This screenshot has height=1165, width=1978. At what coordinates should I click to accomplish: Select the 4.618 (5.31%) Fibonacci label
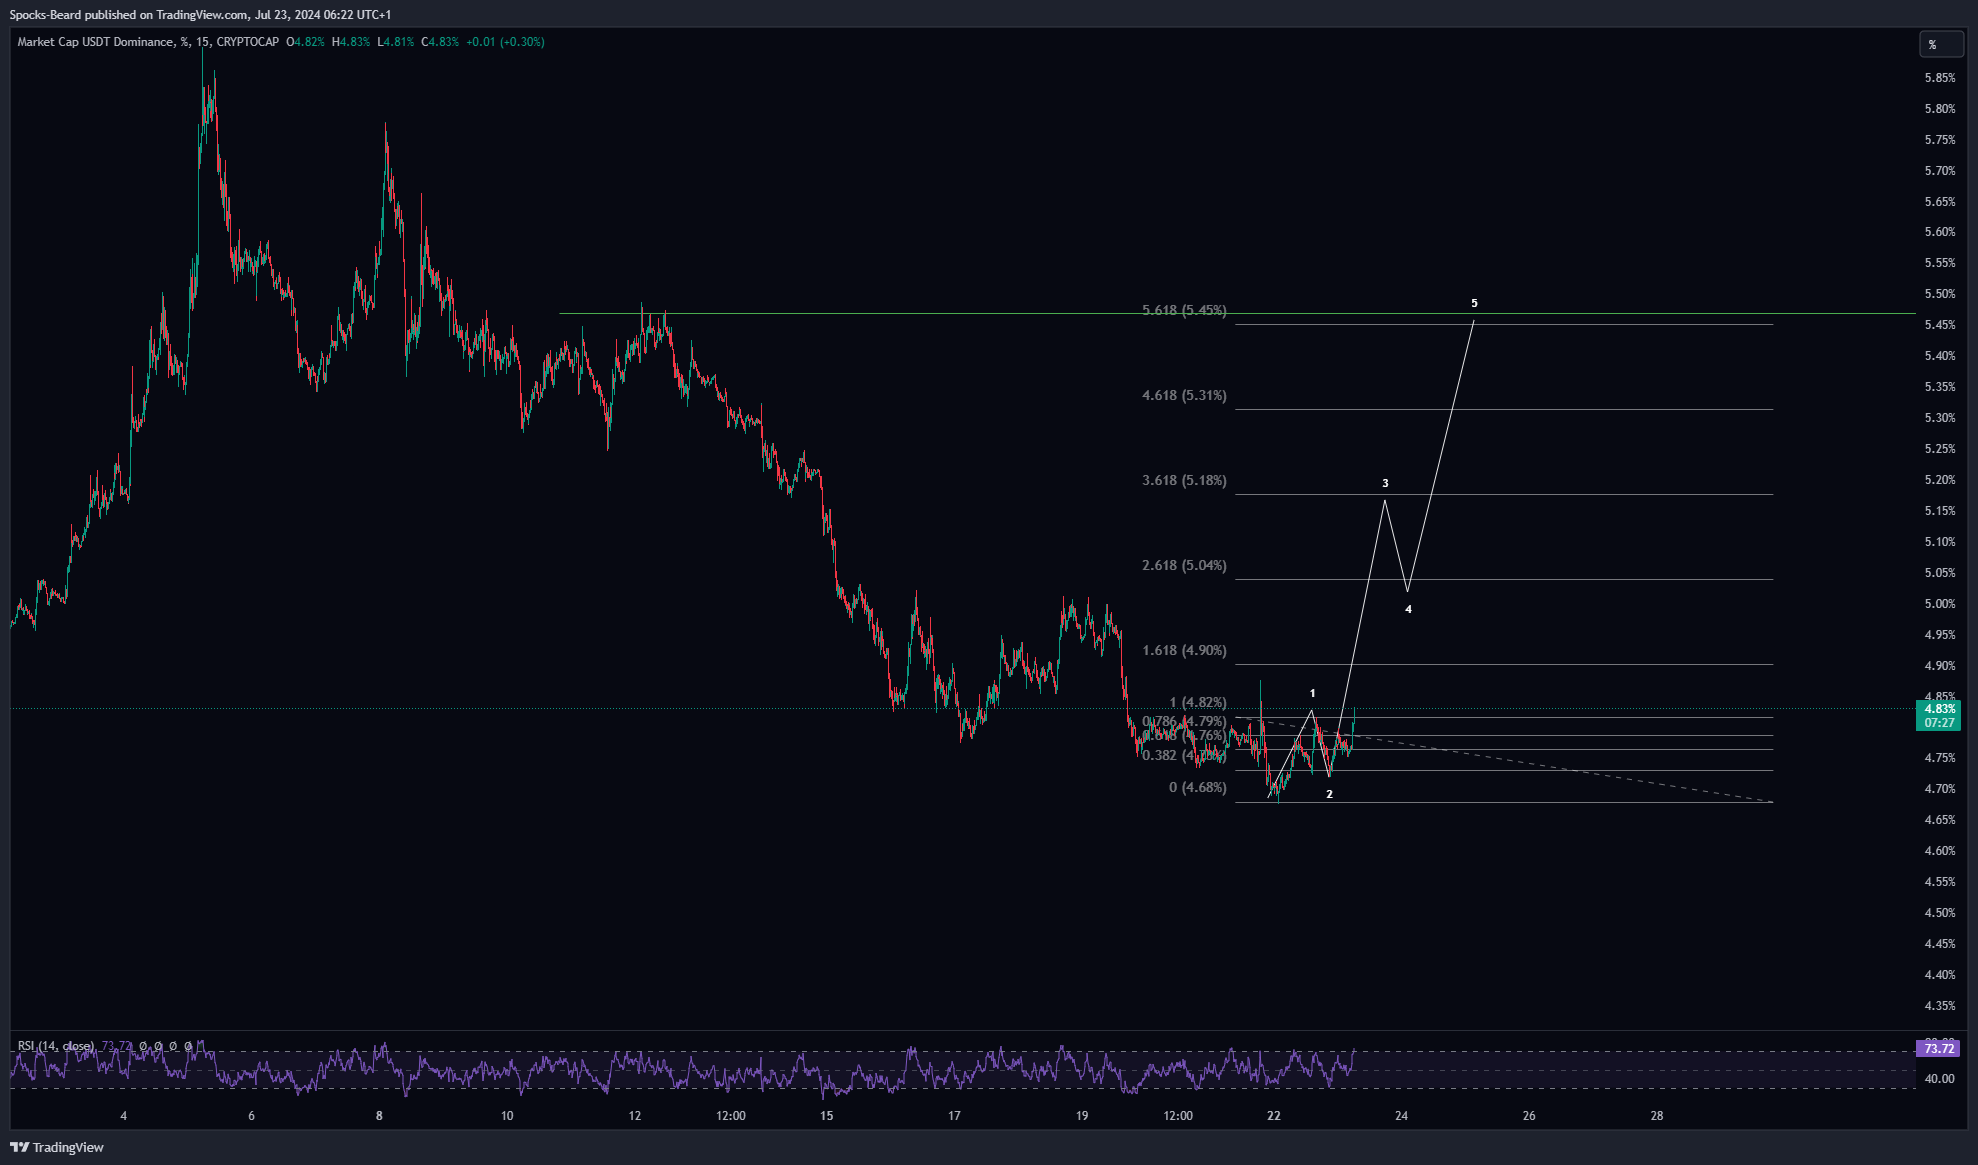tap(1184, 395)
